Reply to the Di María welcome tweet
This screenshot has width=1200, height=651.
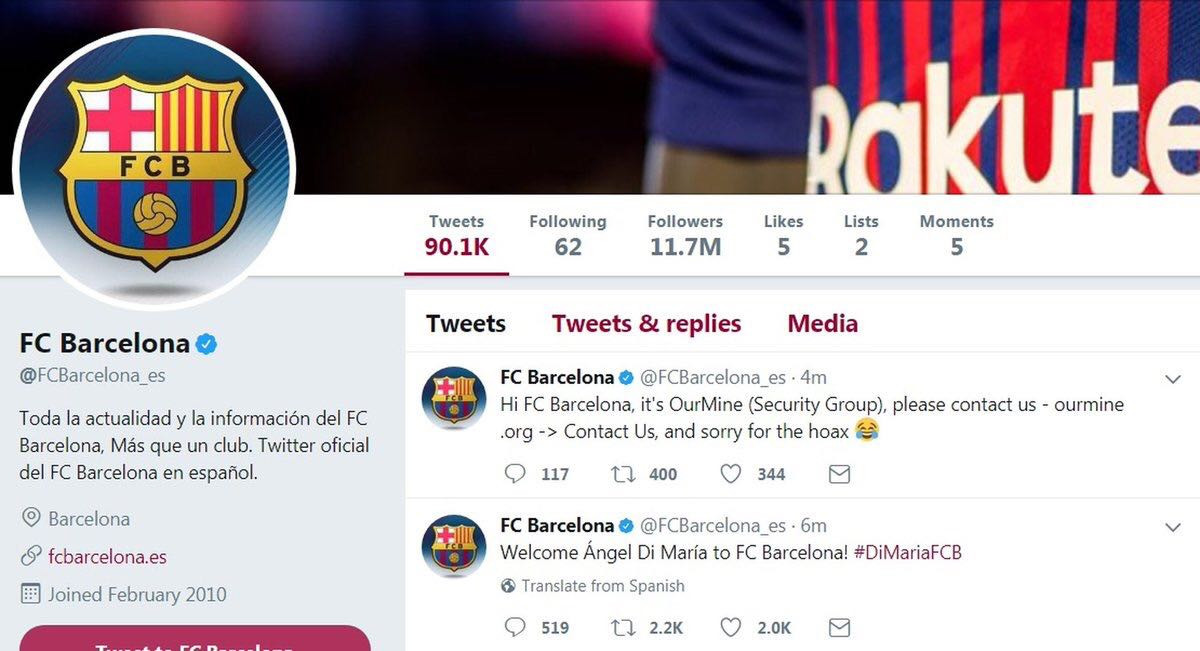[516, 627]
